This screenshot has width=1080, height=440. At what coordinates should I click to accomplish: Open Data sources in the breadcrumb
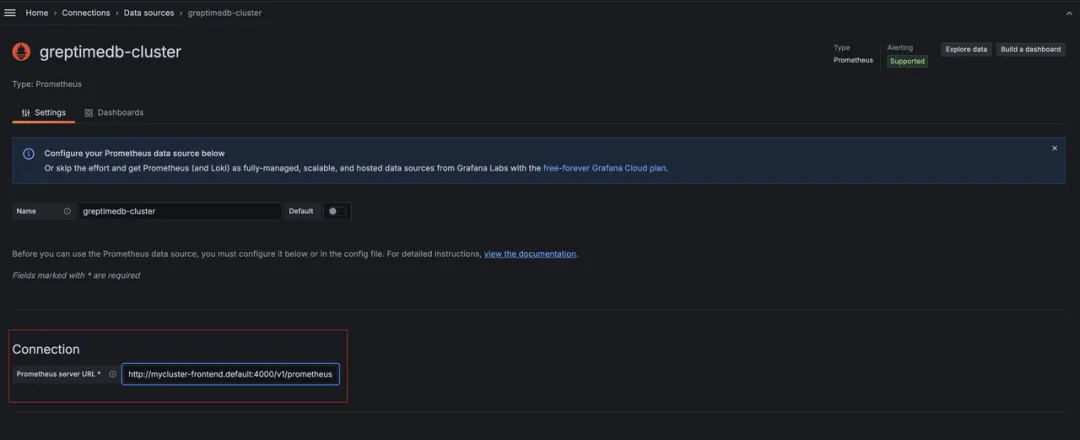[x=149, y=13]
